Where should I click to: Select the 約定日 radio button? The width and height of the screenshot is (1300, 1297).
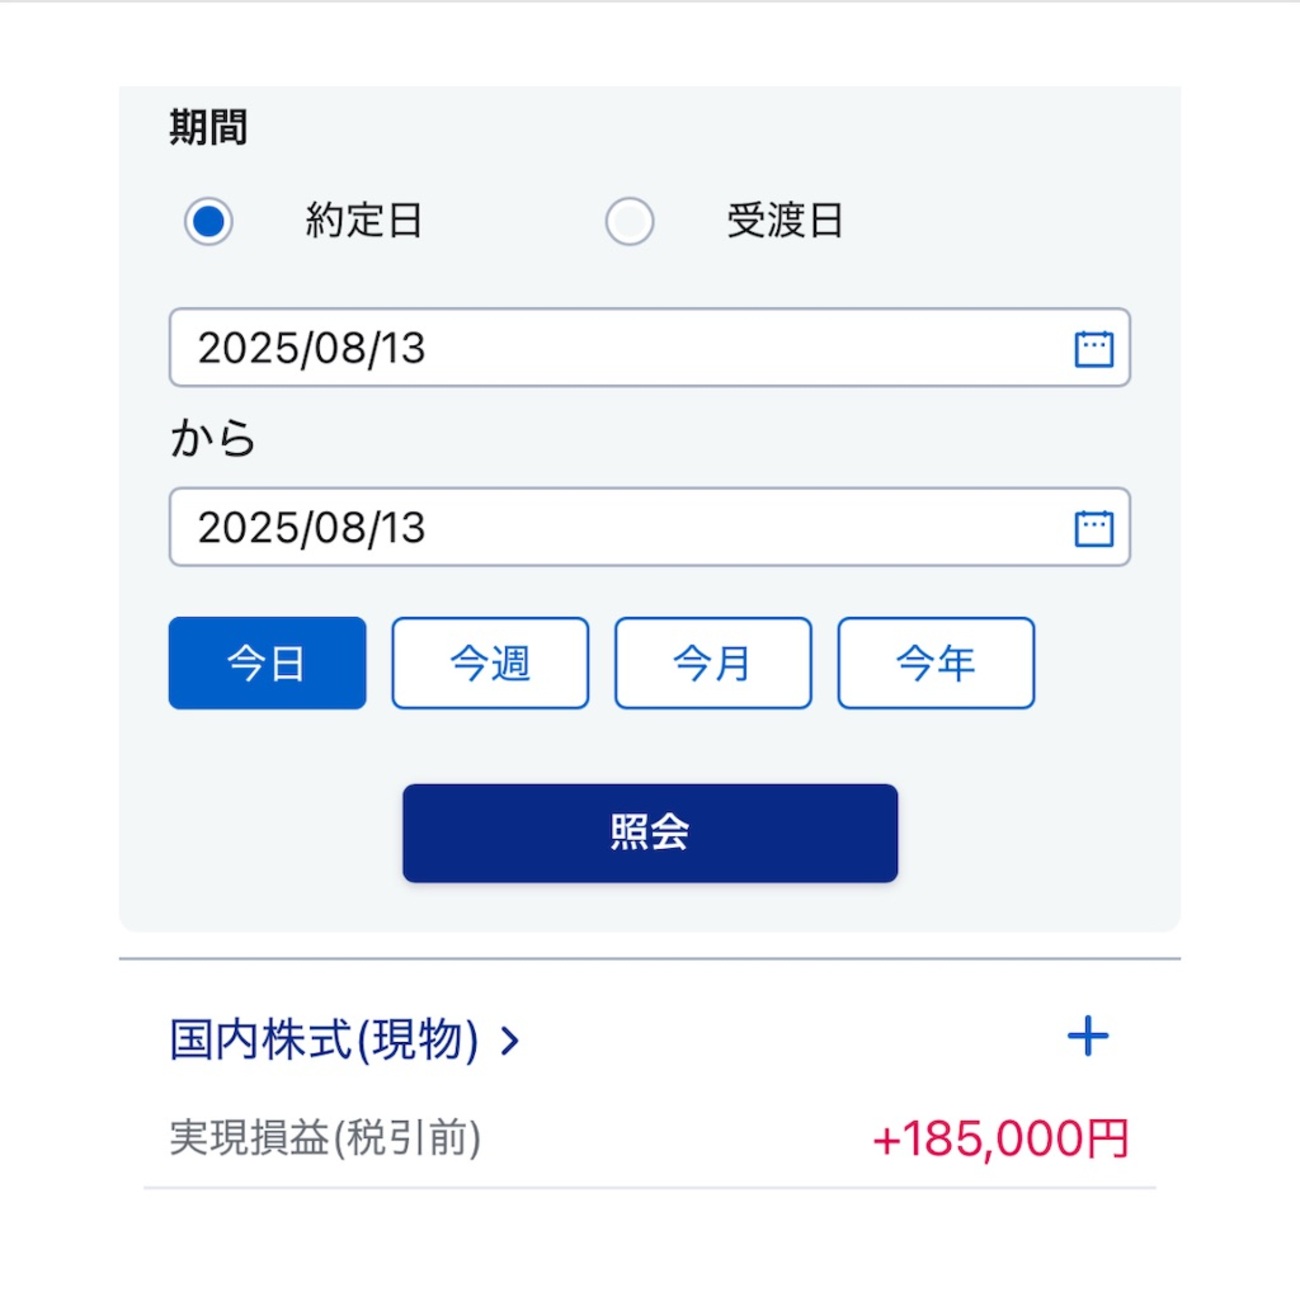[x=208, y=221]
